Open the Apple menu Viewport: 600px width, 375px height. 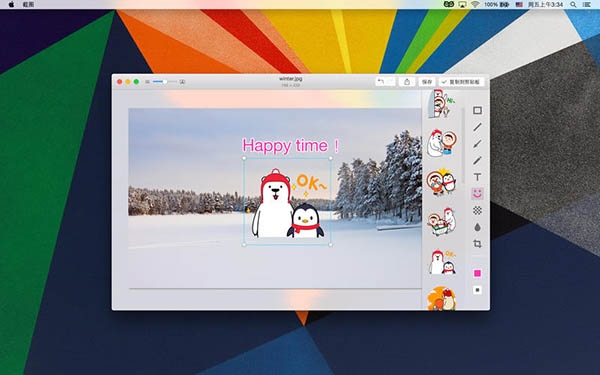click(x=11, y=5)
